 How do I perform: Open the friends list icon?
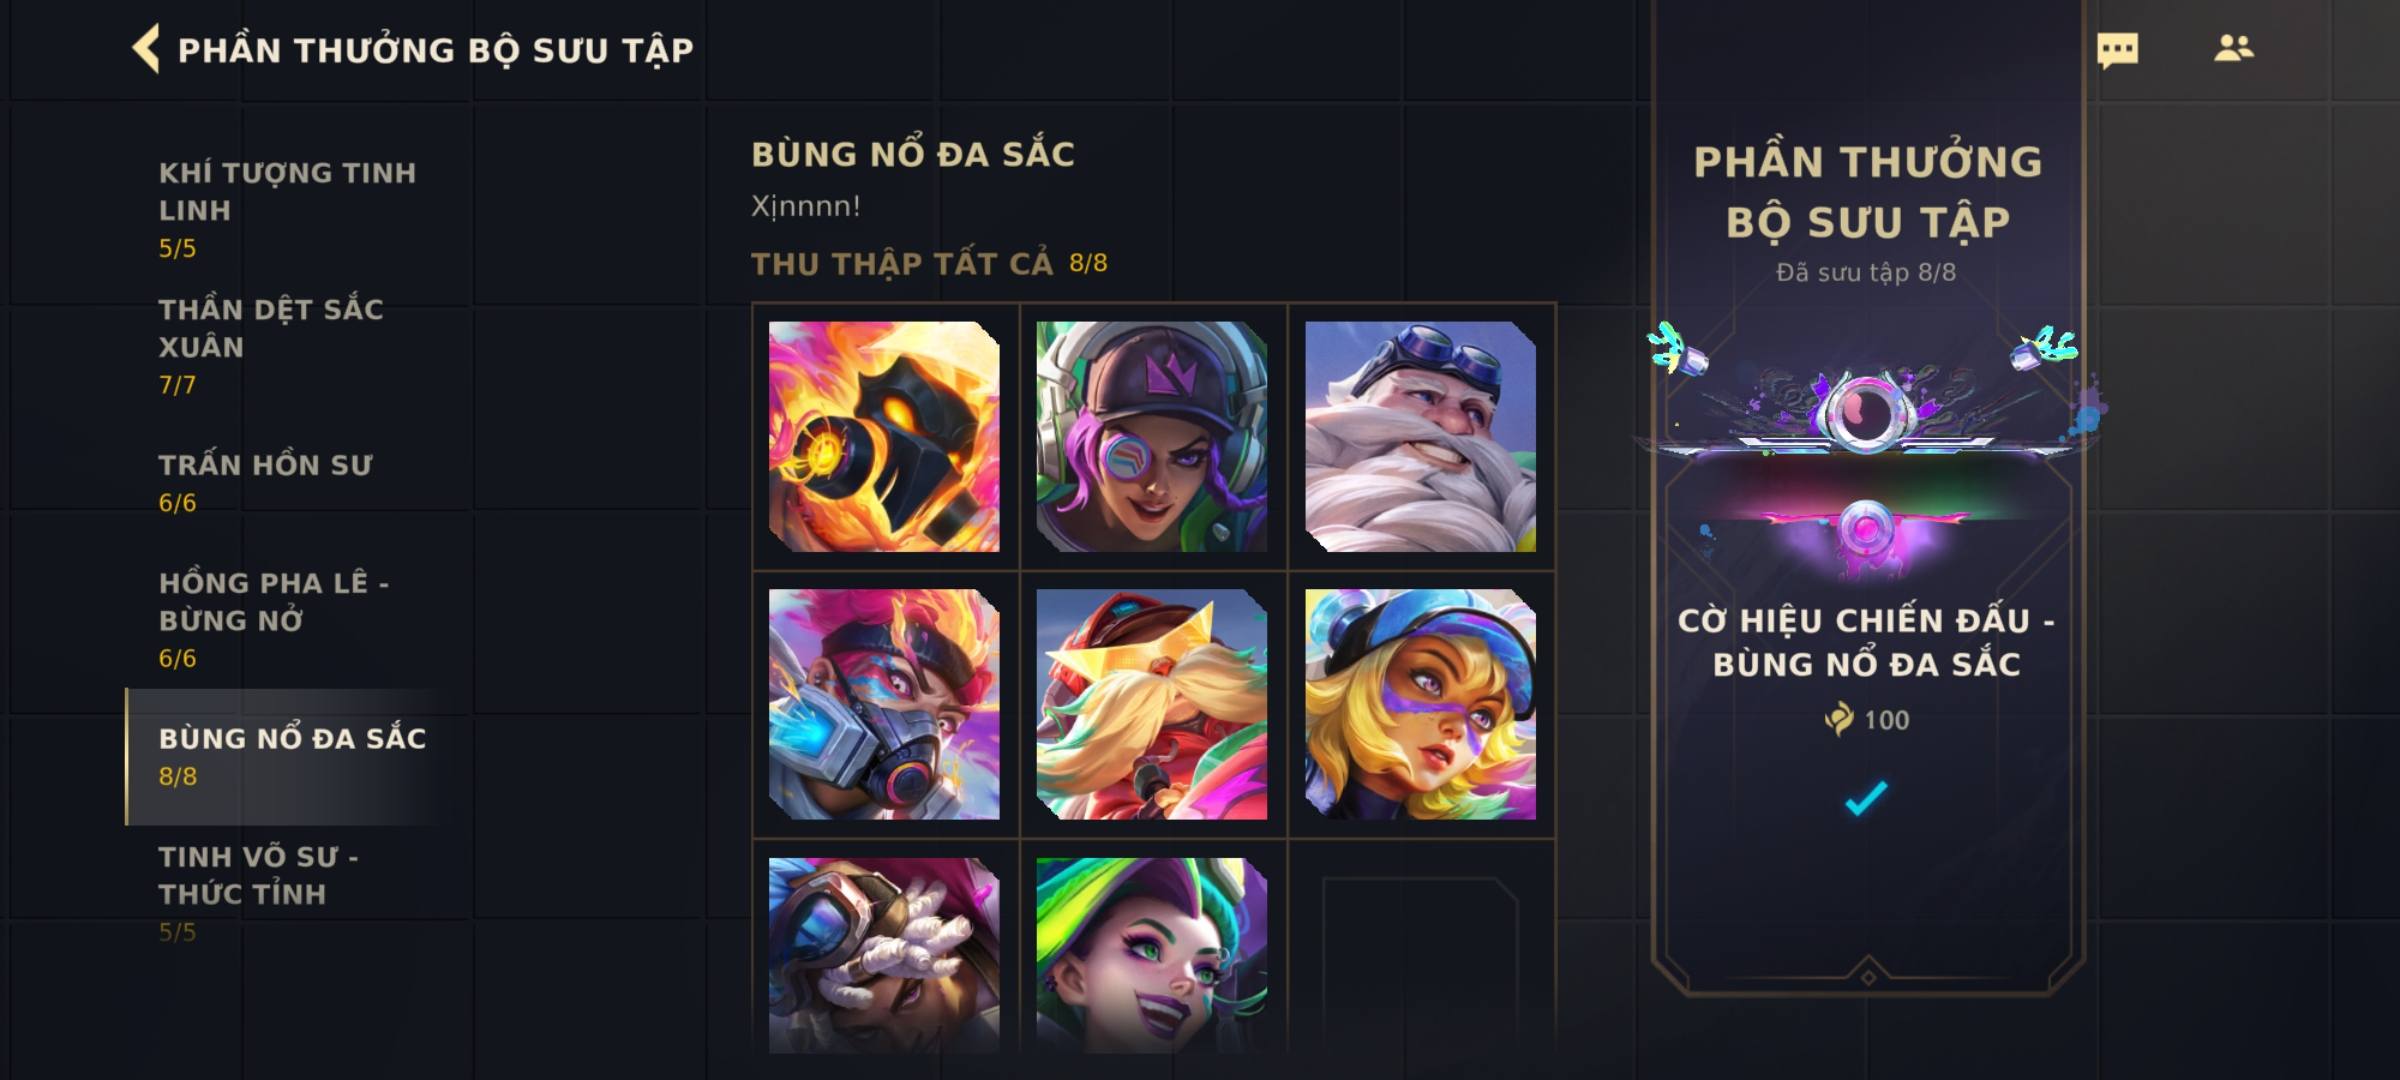pyautogui.click(x=2234, y=48)
